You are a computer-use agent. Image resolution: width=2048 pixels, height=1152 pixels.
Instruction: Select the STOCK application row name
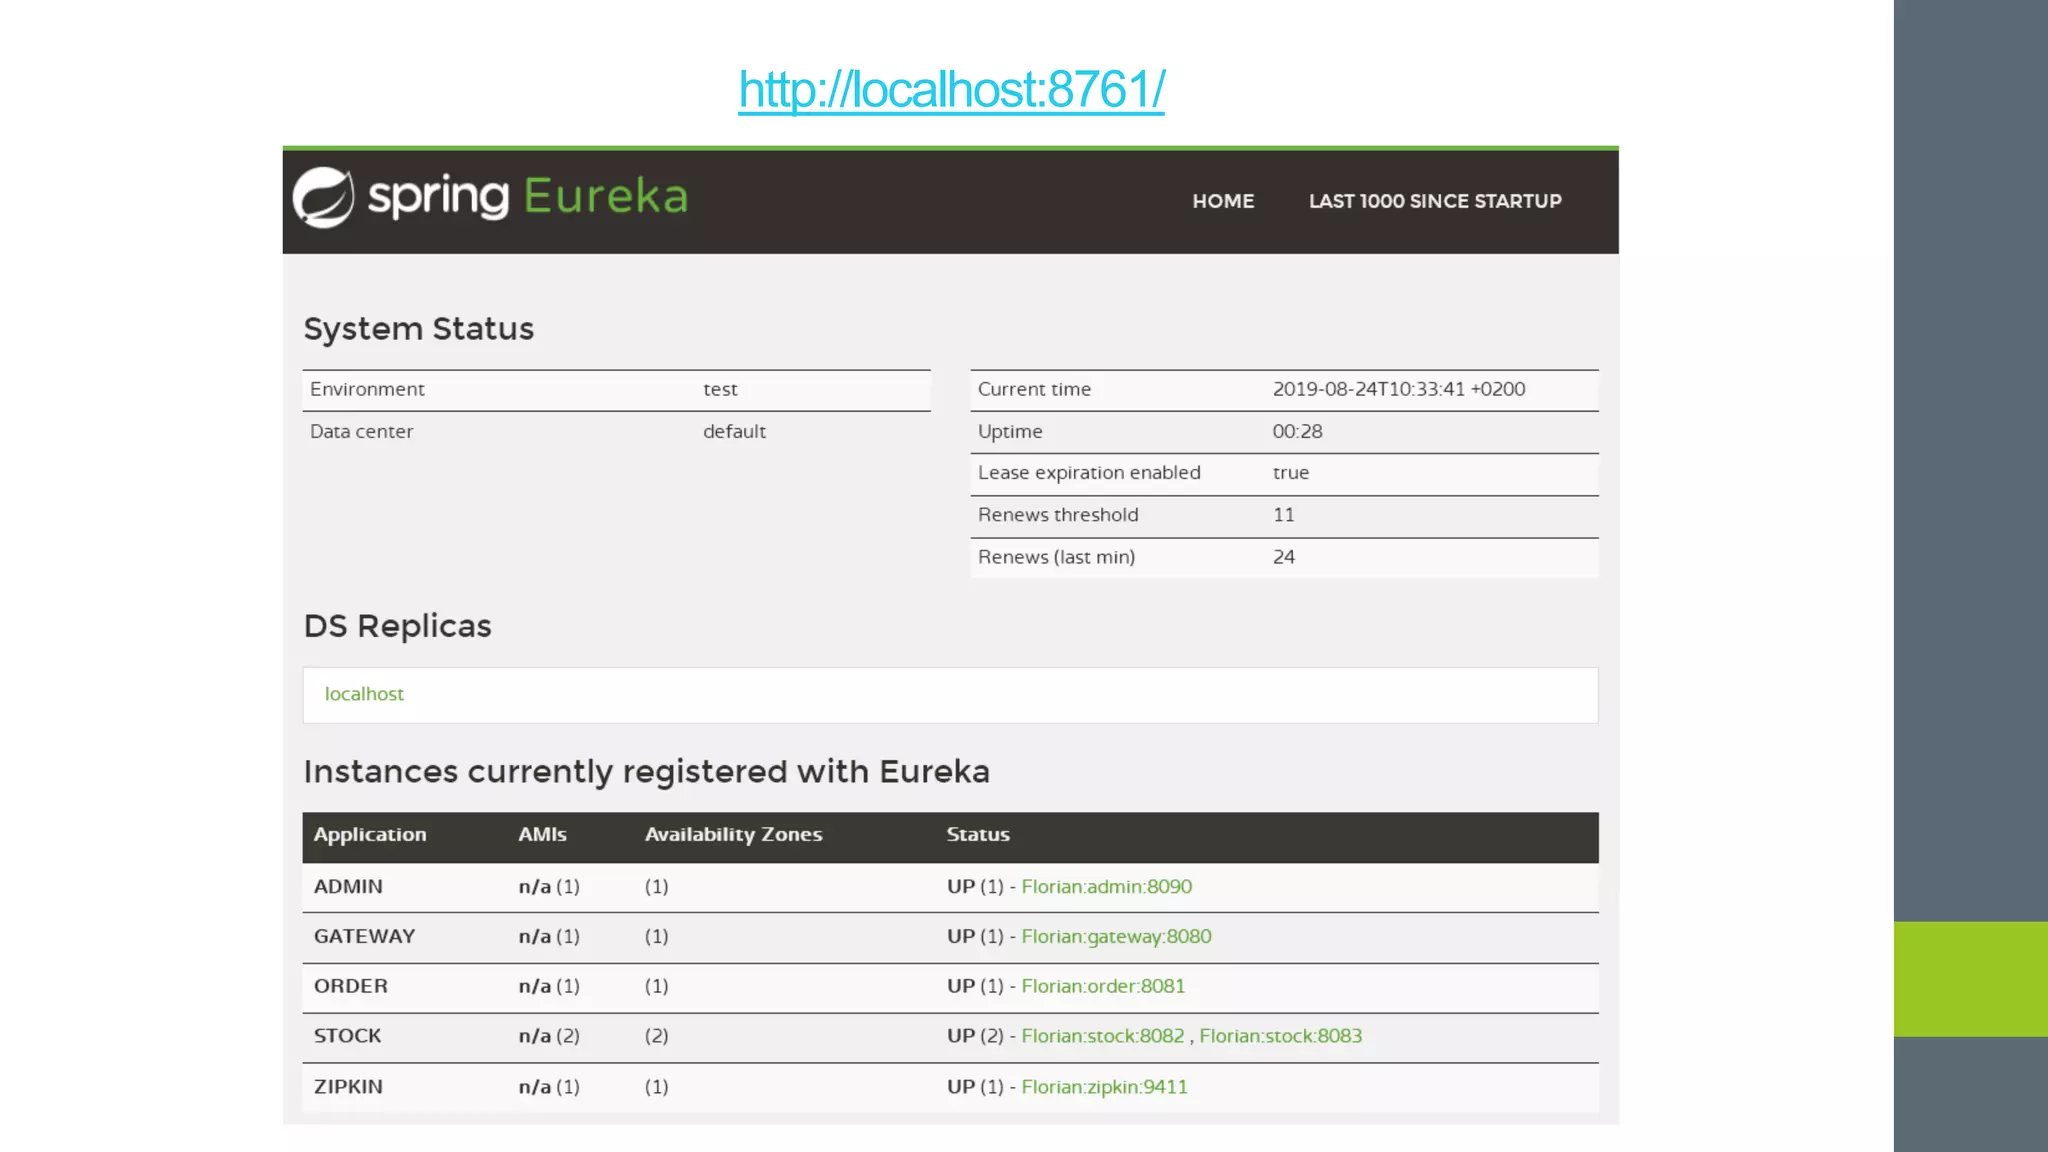[x=347, y=1036]
